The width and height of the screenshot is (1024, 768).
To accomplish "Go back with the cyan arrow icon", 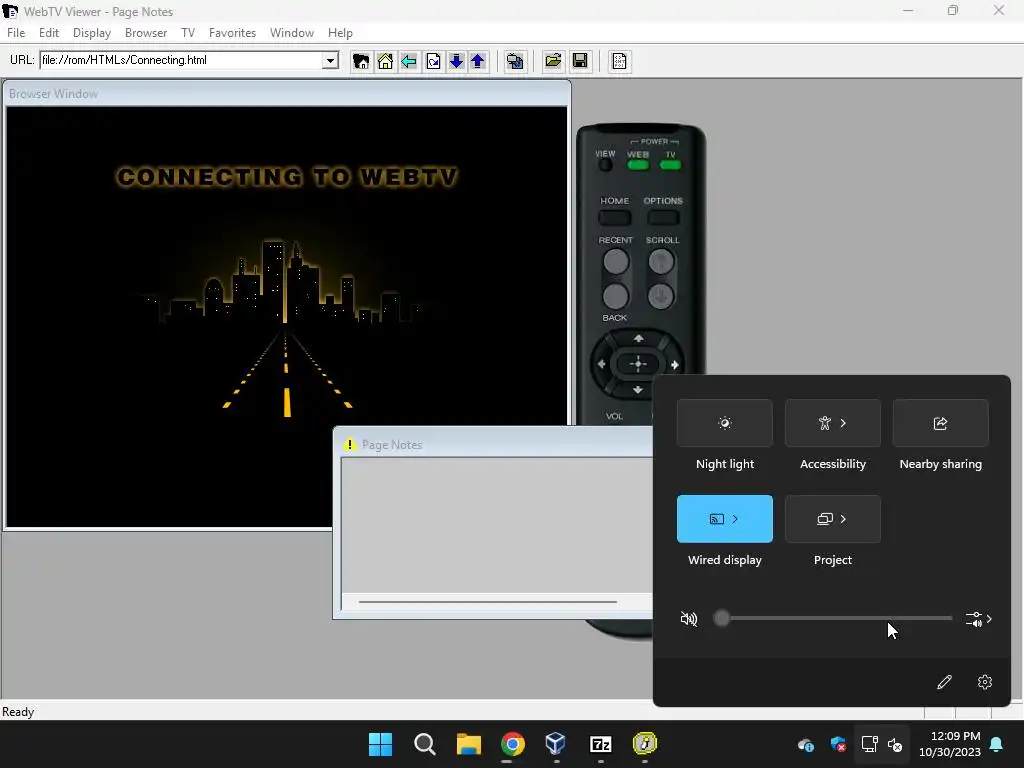I will pos(409,61).
